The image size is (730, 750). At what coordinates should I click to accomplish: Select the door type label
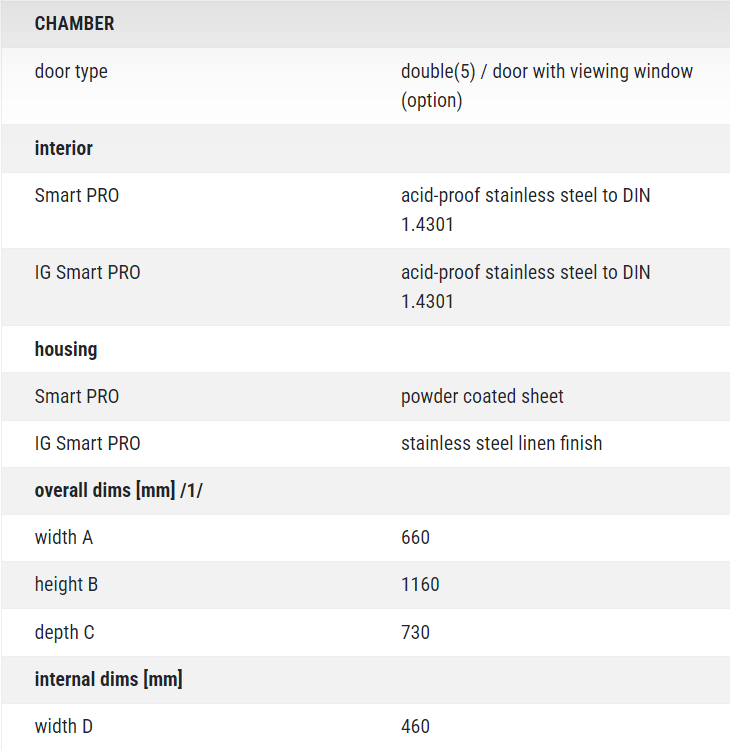[x=71, y=72]
